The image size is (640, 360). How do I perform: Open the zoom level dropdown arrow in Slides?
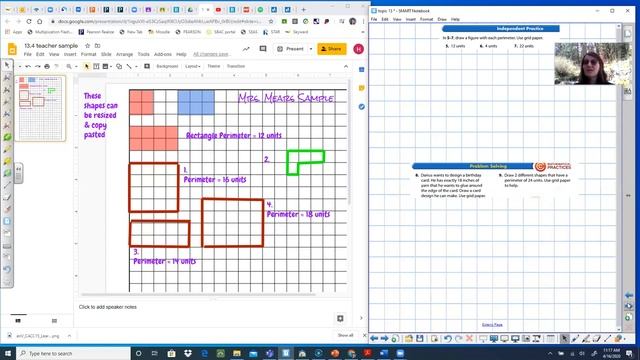(x=76, y=67)
